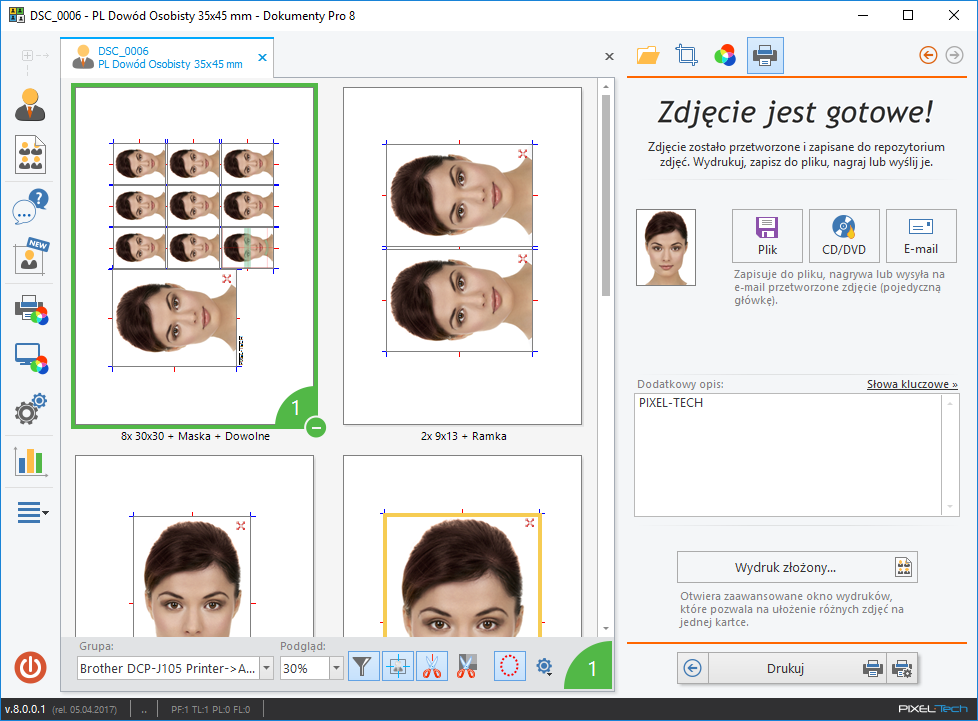Toggle cut lines with scissors button
Image resolution: width=978 pixels, height=721 pixels.
[431, 667]
